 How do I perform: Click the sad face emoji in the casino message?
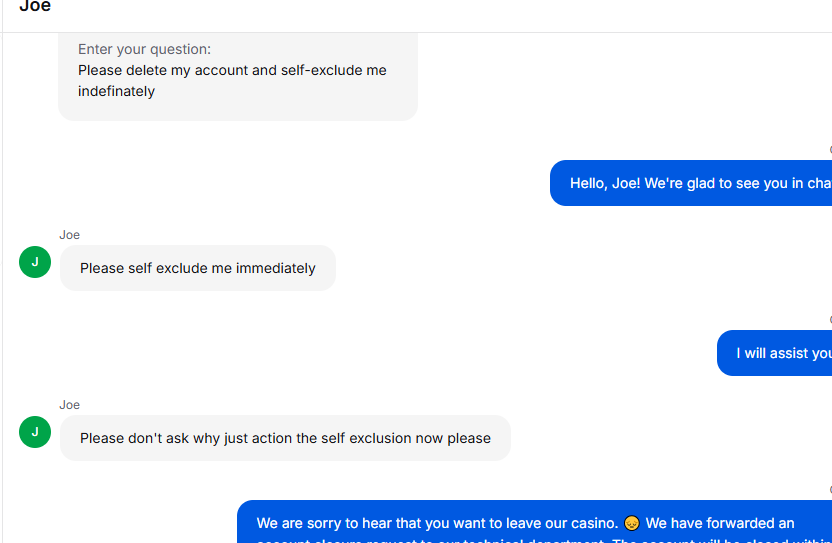[x=631, y=523]
